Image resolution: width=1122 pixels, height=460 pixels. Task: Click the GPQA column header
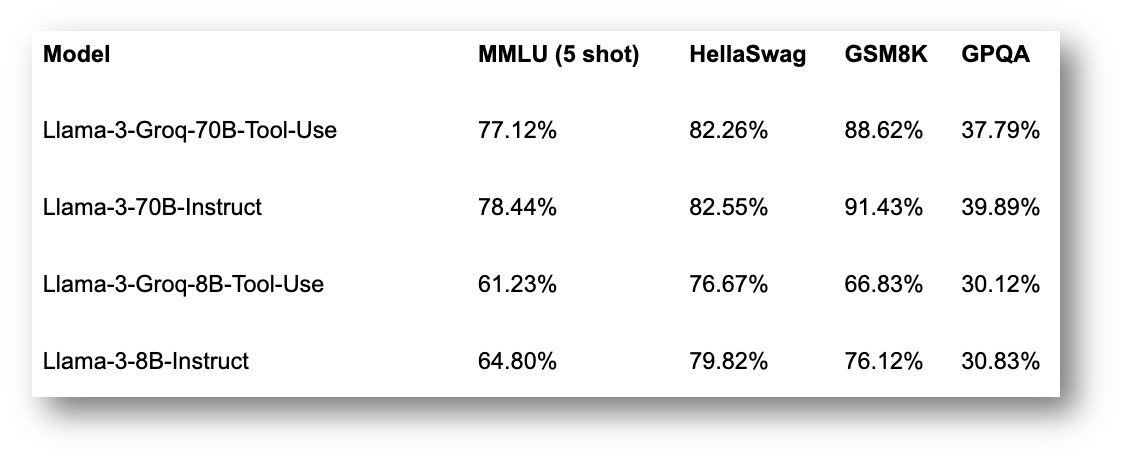click(996, 55)
